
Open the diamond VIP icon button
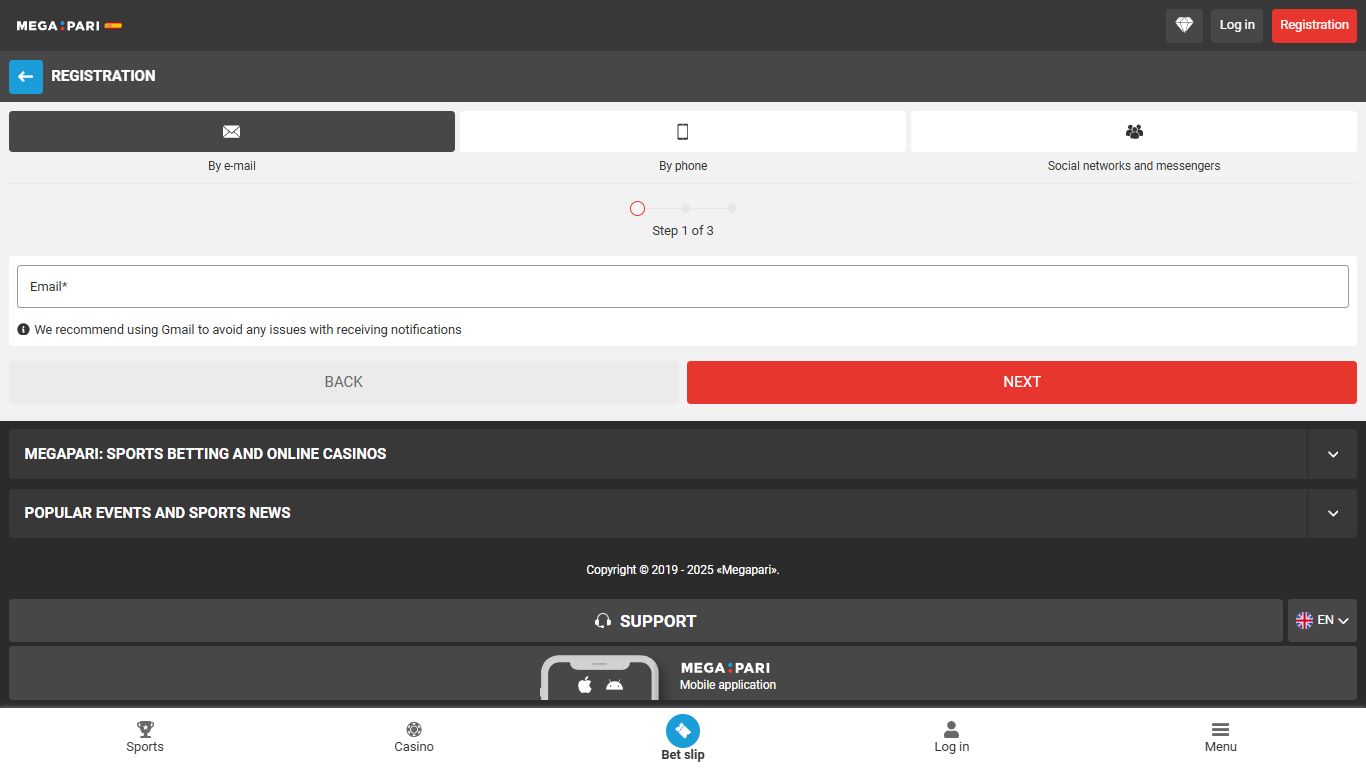pos(1184,25)
